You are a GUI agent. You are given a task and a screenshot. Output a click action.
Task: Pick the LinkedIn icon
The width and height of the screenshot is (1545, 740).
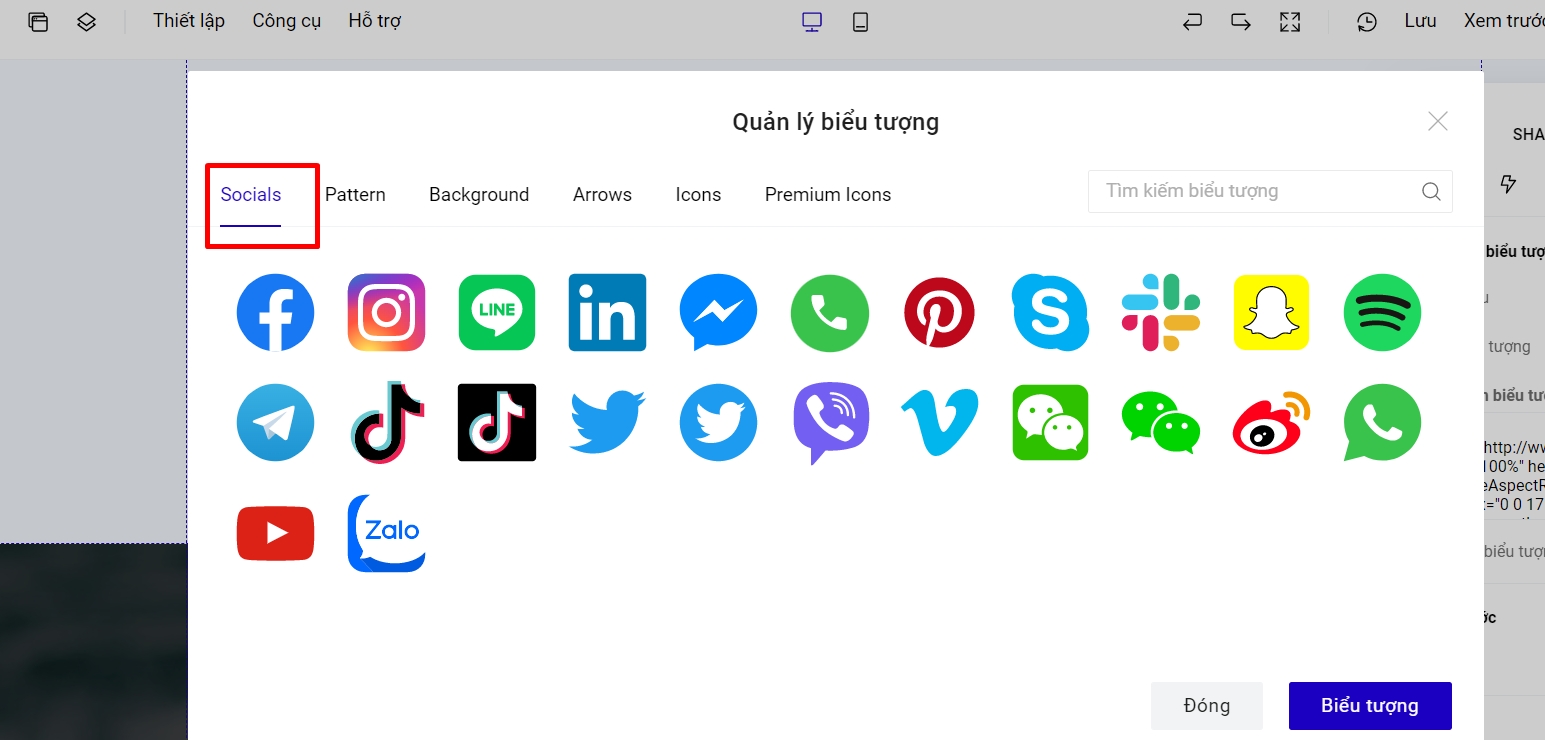[607, 312]
